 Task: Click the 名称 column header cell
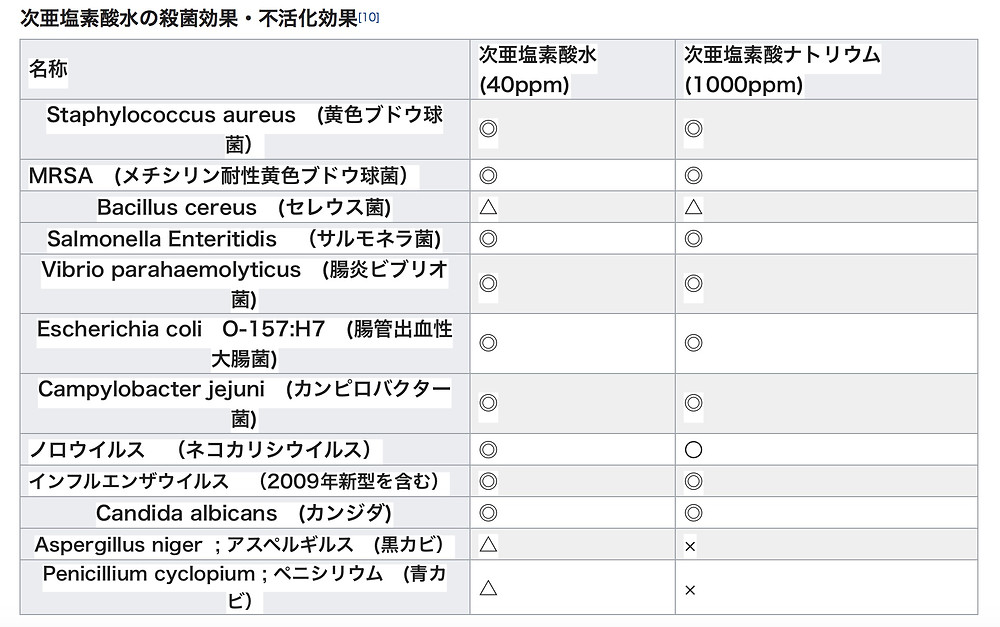pos(49,69)
